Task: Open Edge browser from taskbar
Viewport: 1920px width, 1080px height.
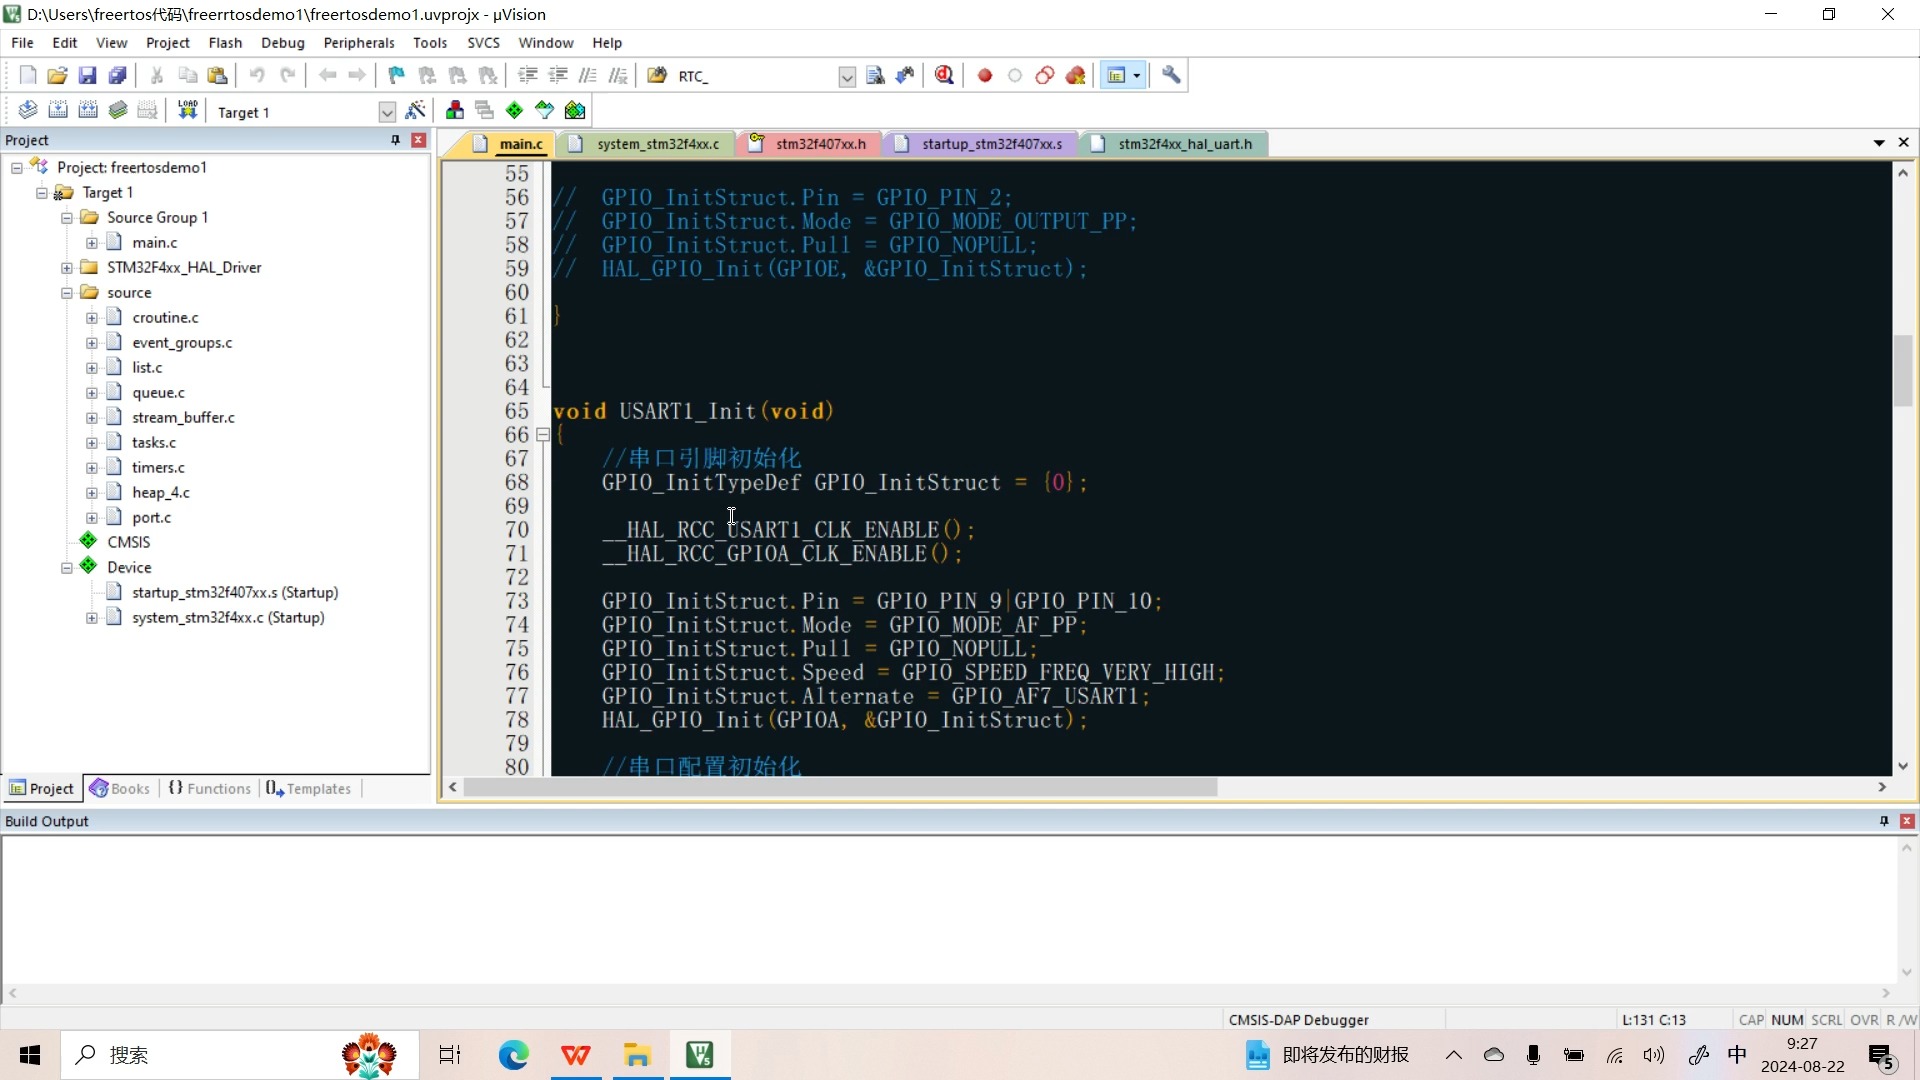Action: pos(513,1055)
